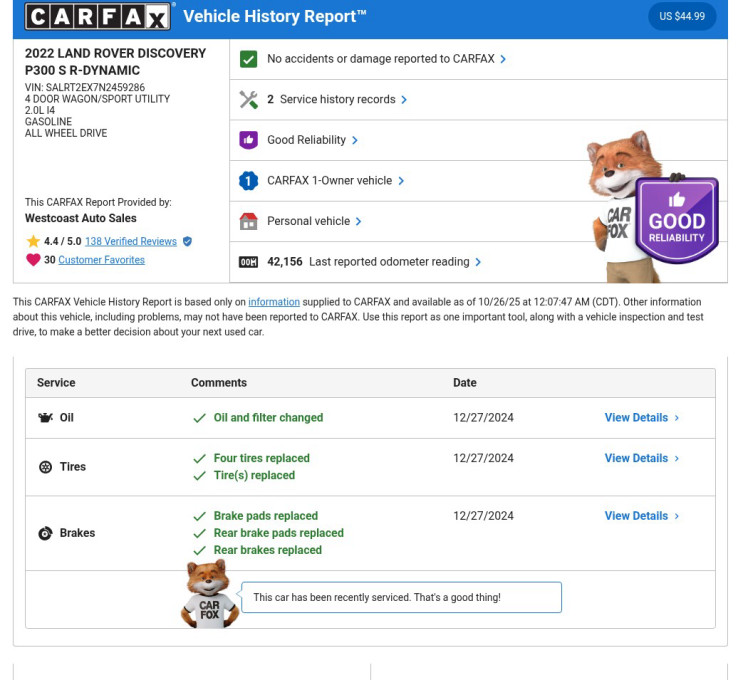Click the verified reviews shield badge
The image size is (743, 680).
(x=187, y=241)
